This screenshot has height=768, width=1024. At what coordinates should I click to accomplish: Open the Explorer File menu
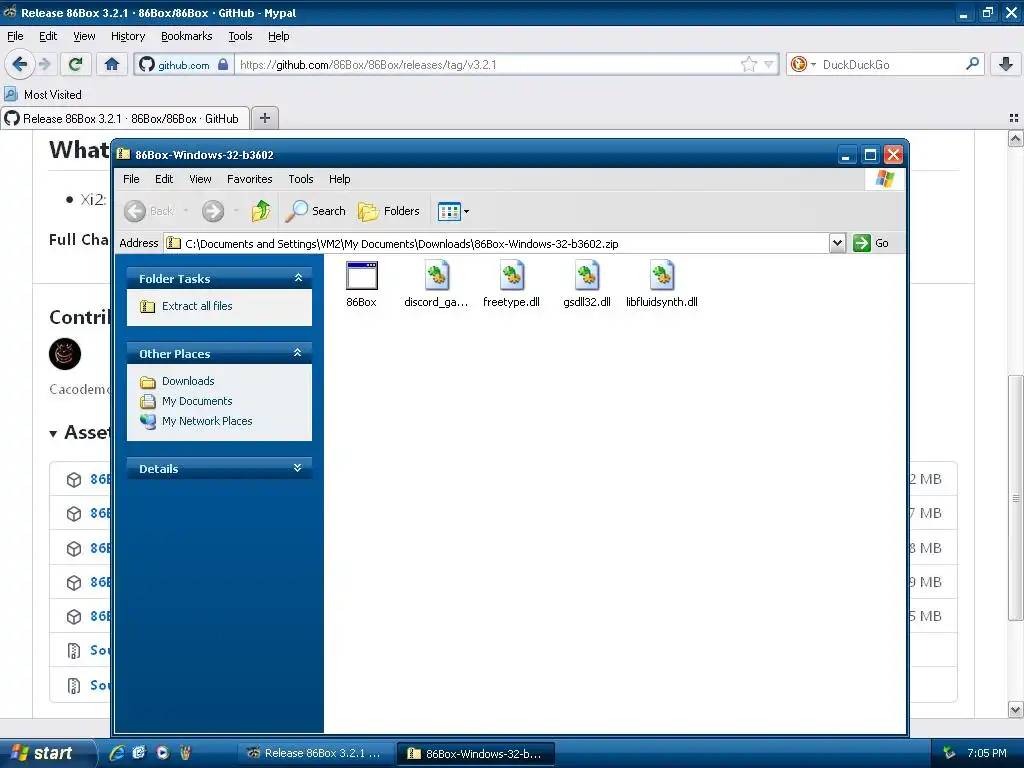coord(131,179)
